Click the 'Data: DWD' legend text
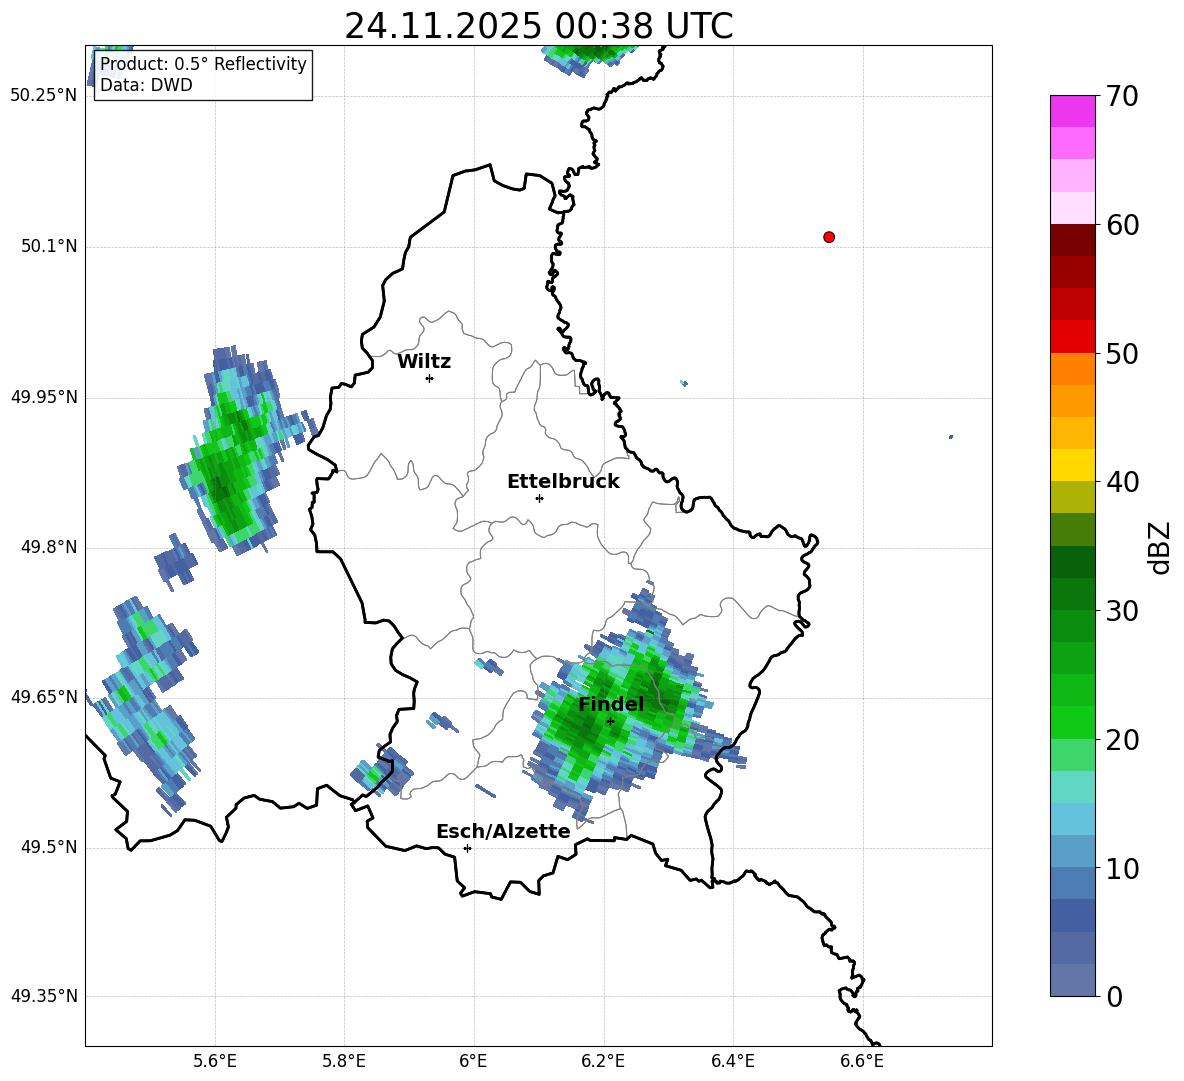This screenshot has height=1081, width=1184. click(146, 85)
